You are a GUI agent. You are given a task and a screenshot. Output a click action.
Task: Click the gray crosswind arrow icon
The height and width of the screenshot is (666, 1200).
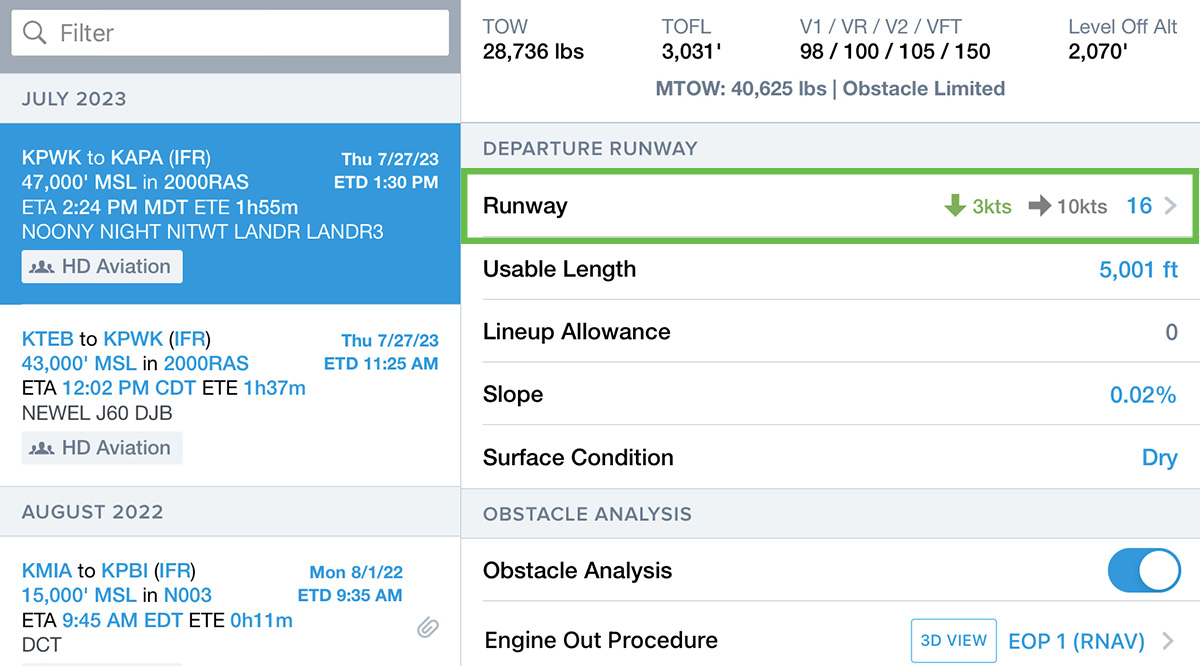coord(1040,206)
